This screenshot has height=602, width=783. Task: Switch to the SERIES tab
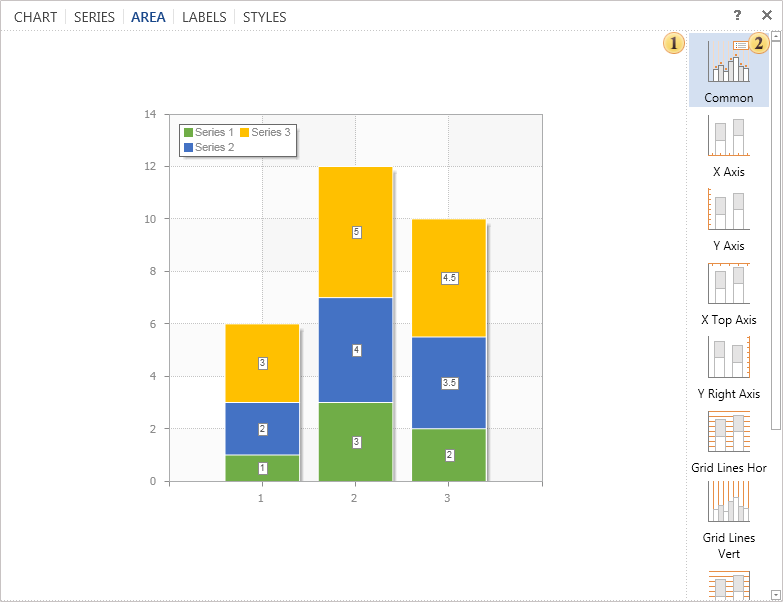pos(94,17)
